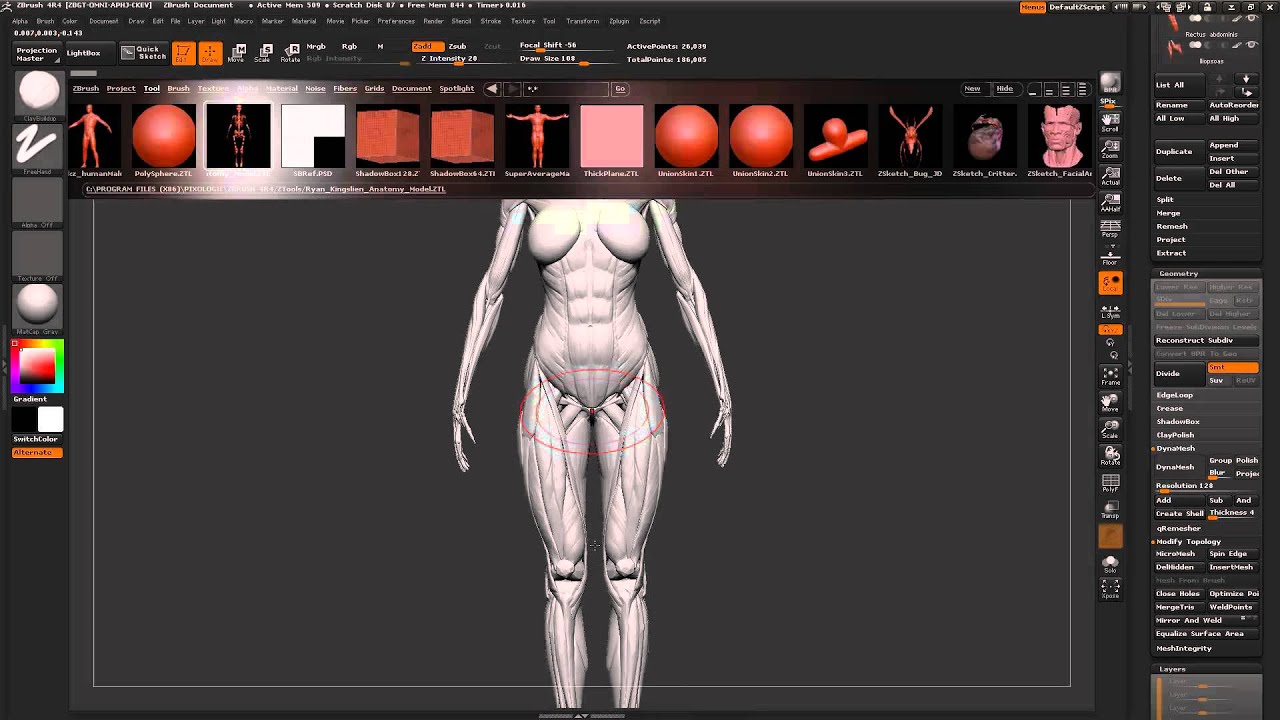Click the Close Holes button

1180,593
